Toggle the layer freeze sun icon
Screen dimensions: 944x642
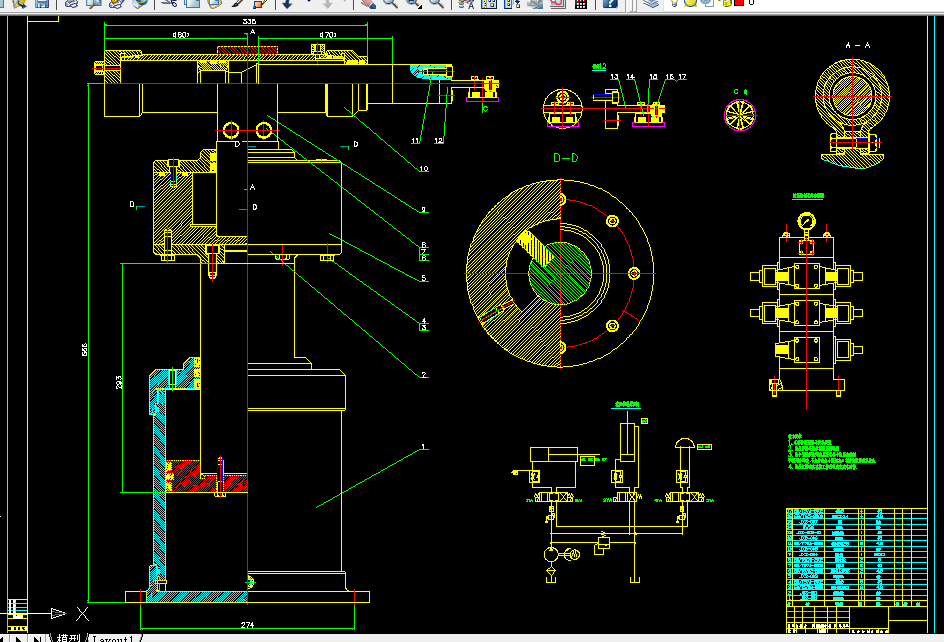pyautogui.click(x=690, y=2)
